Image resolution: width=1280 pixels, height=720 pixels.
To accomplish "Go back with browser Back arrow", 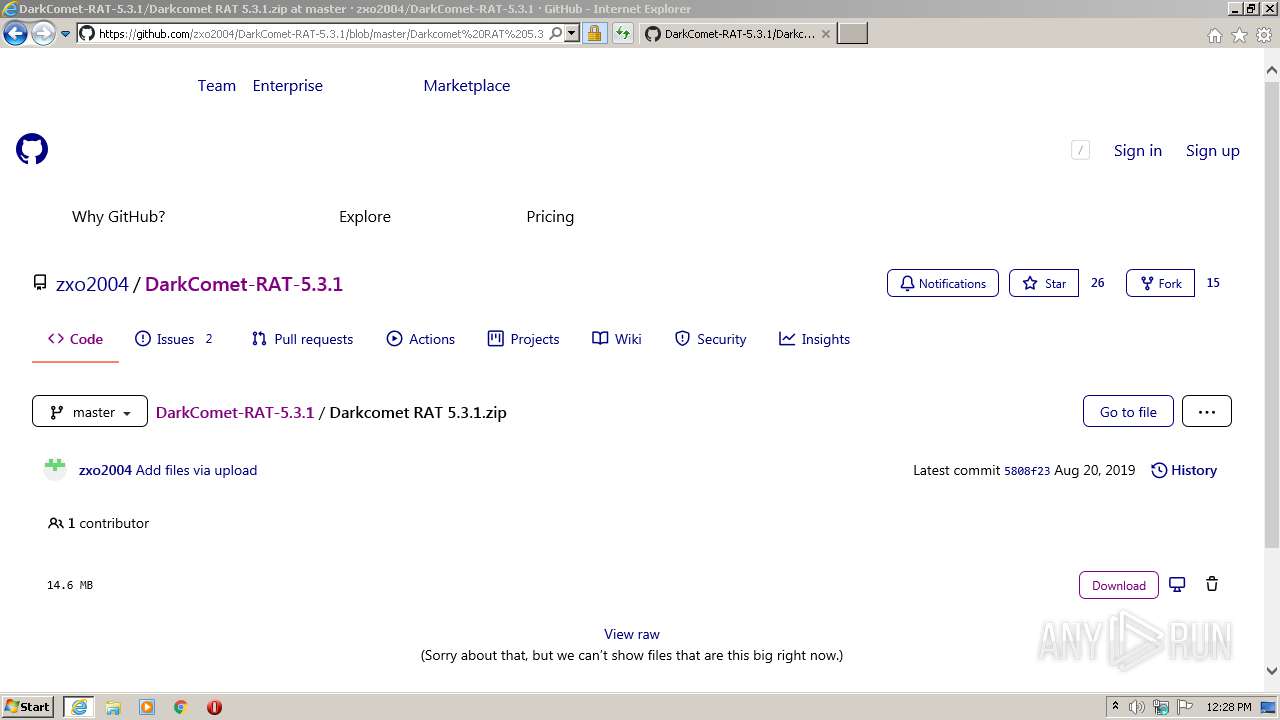I will 15,34.
